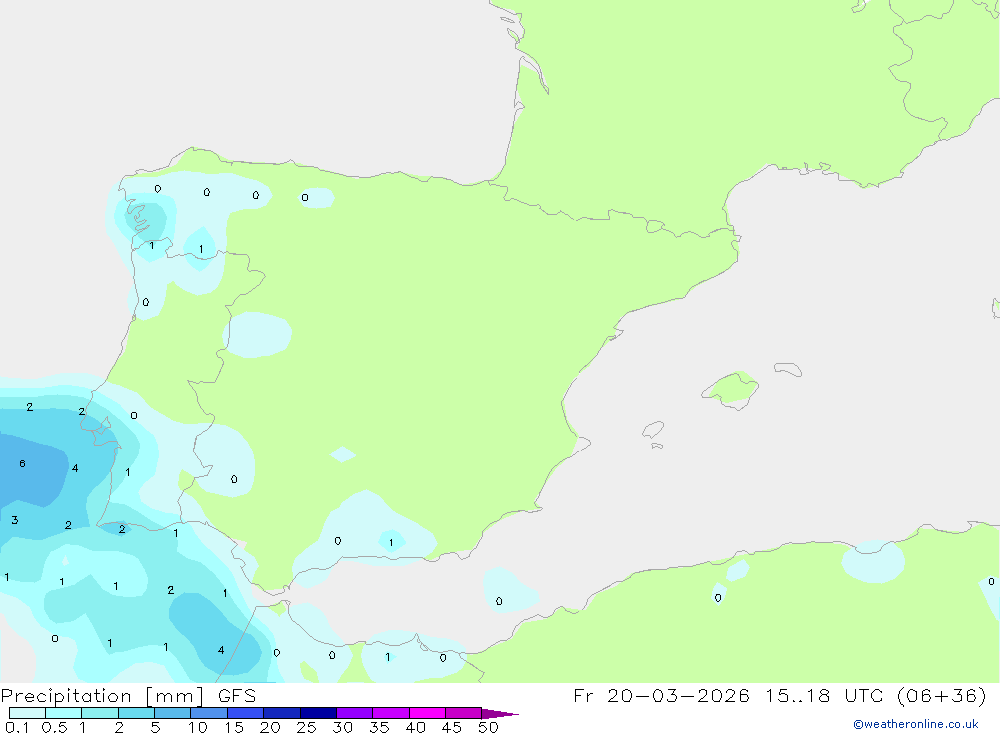This screenshot has height=733, width=1000.
Task: Open the weatheronline.co.uk copyright link
Action: coord(916,724)
